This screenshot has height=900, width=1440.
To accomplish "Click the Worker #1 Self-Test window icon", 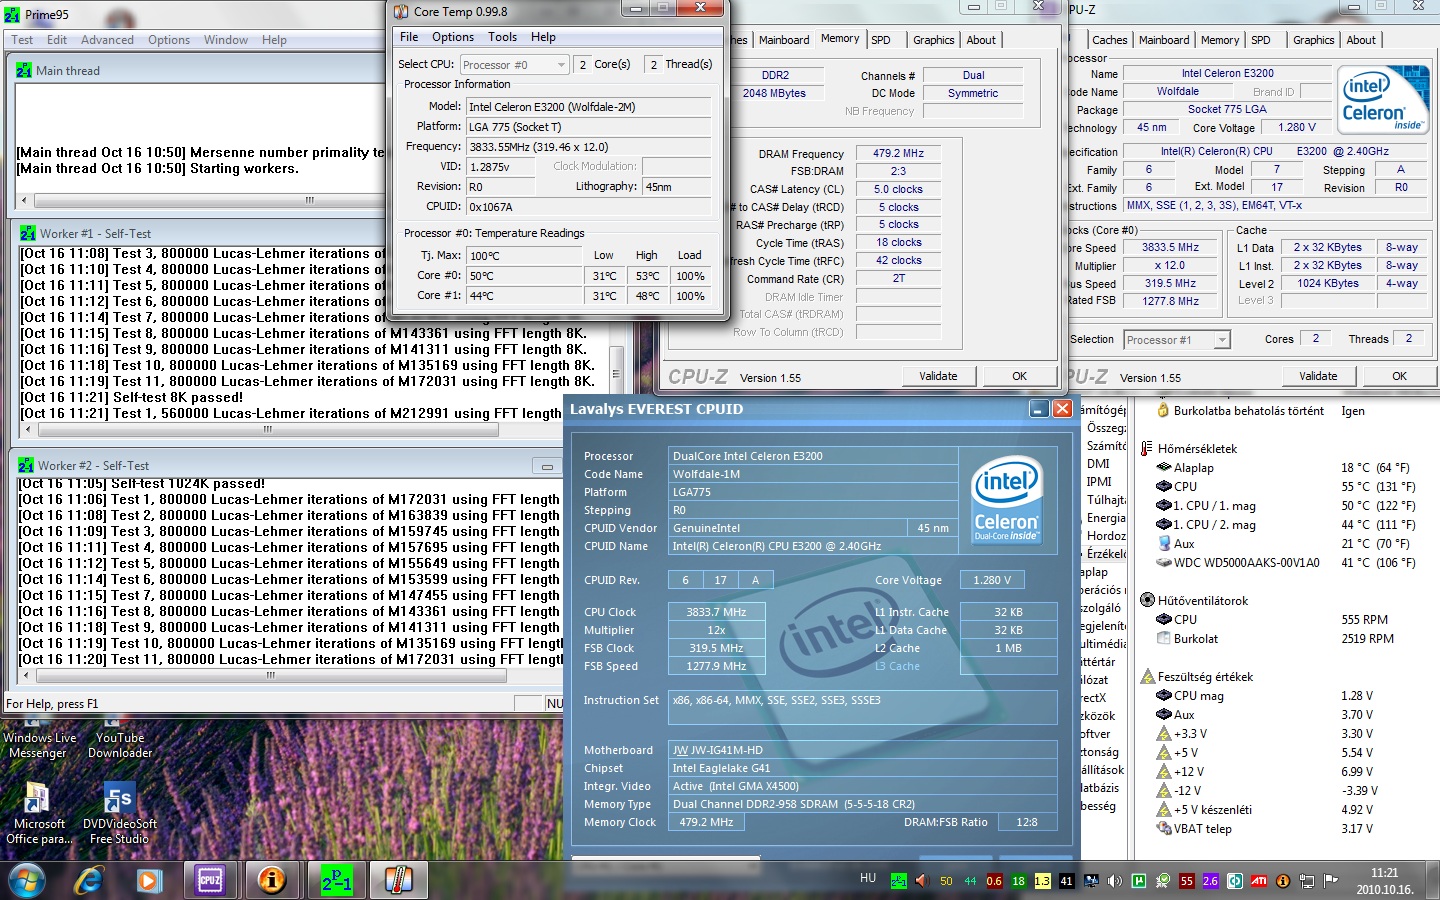I will 26,233.
